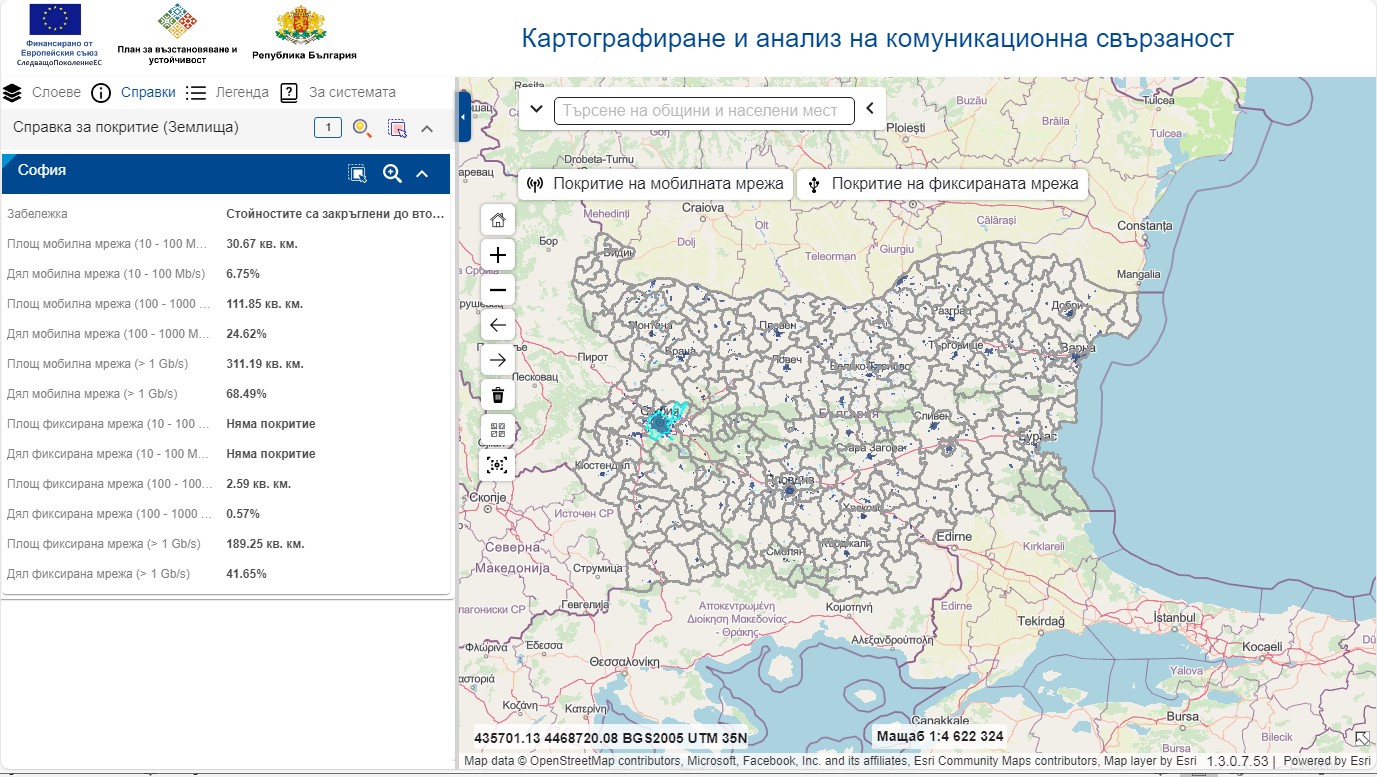The height and width of the screenshot is (777, 1377).
Task: Click the value 6.75%
Action: pyautogui.click(x=243, y=274)
